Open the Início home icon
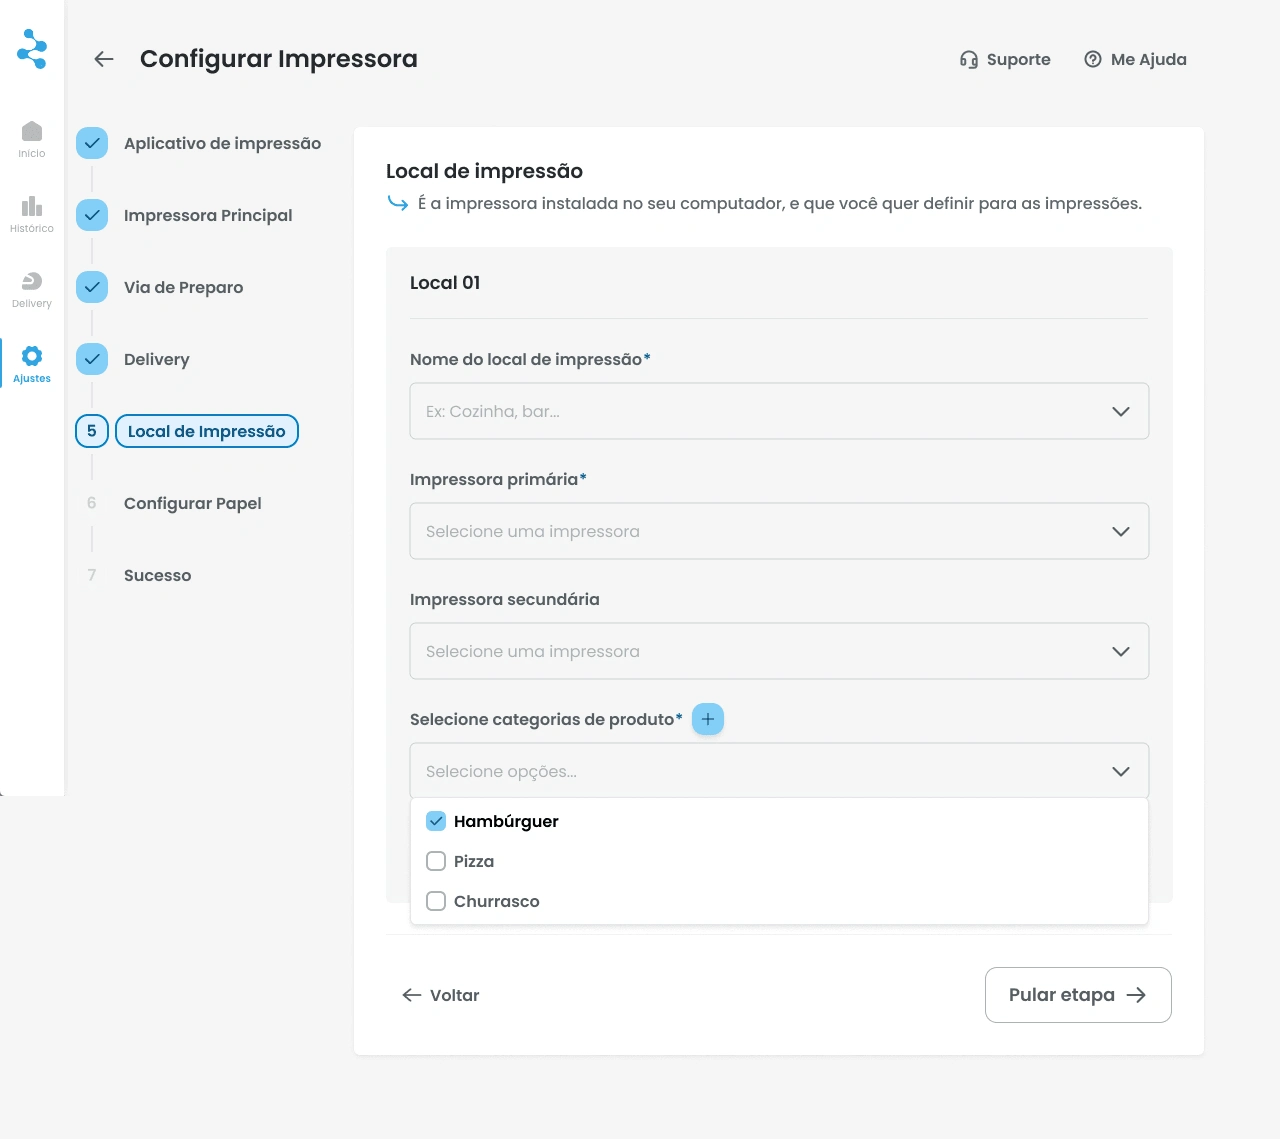Screen dimensions: 1280x1139 coord(32,132)
